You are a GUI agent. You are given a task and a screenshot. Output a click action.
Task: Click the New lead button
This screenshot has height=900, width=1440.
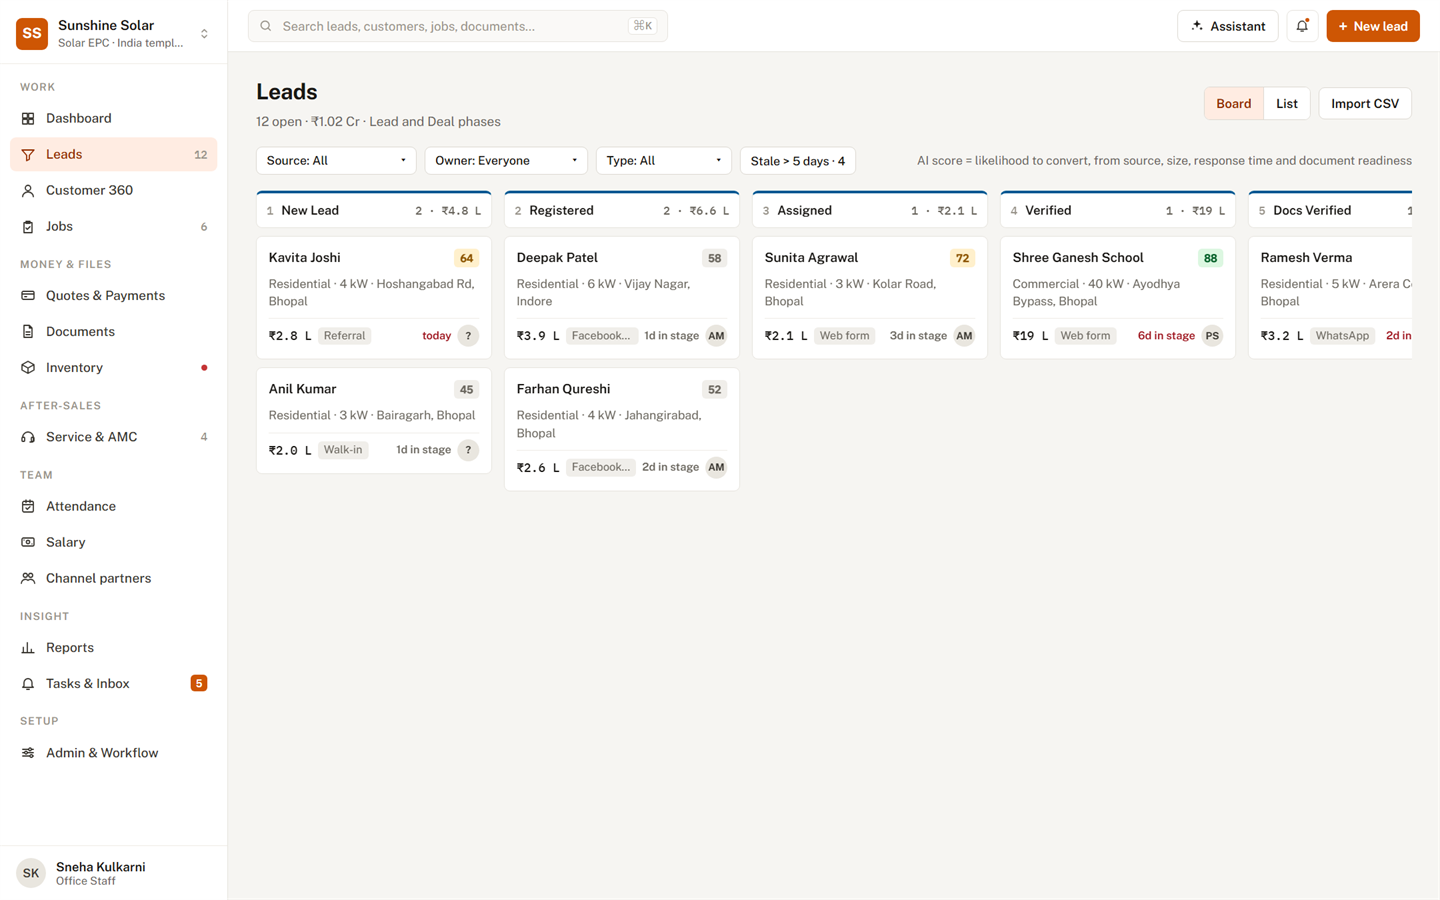[1372, 26]
